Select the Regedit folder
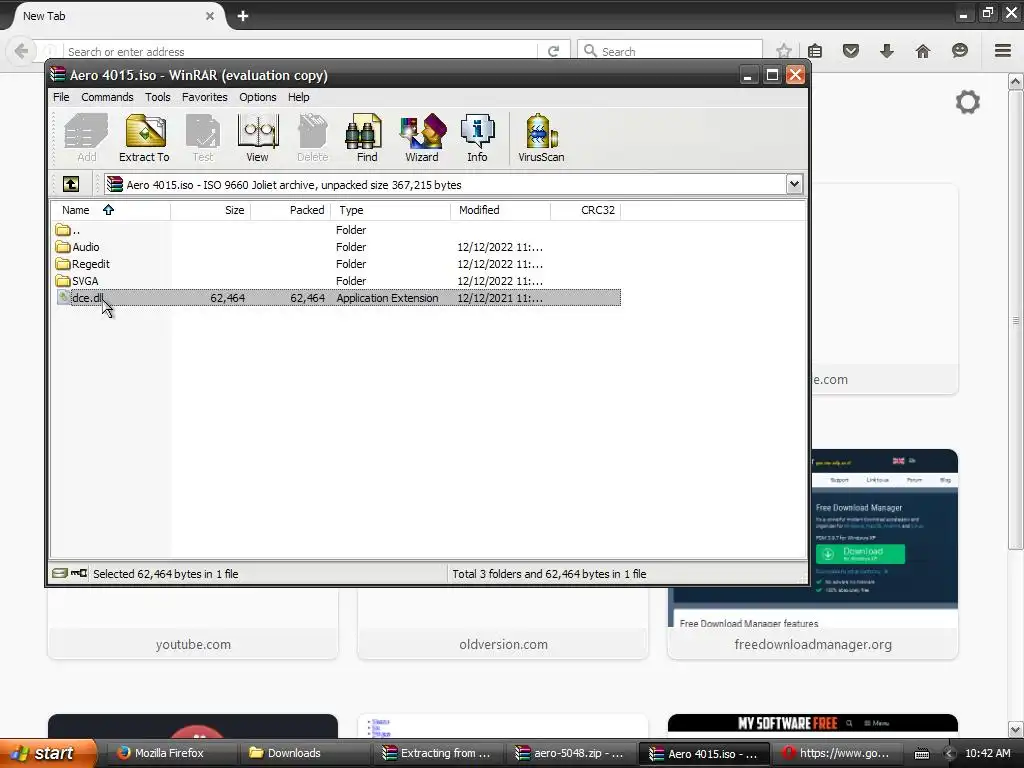 click(336, 264)
